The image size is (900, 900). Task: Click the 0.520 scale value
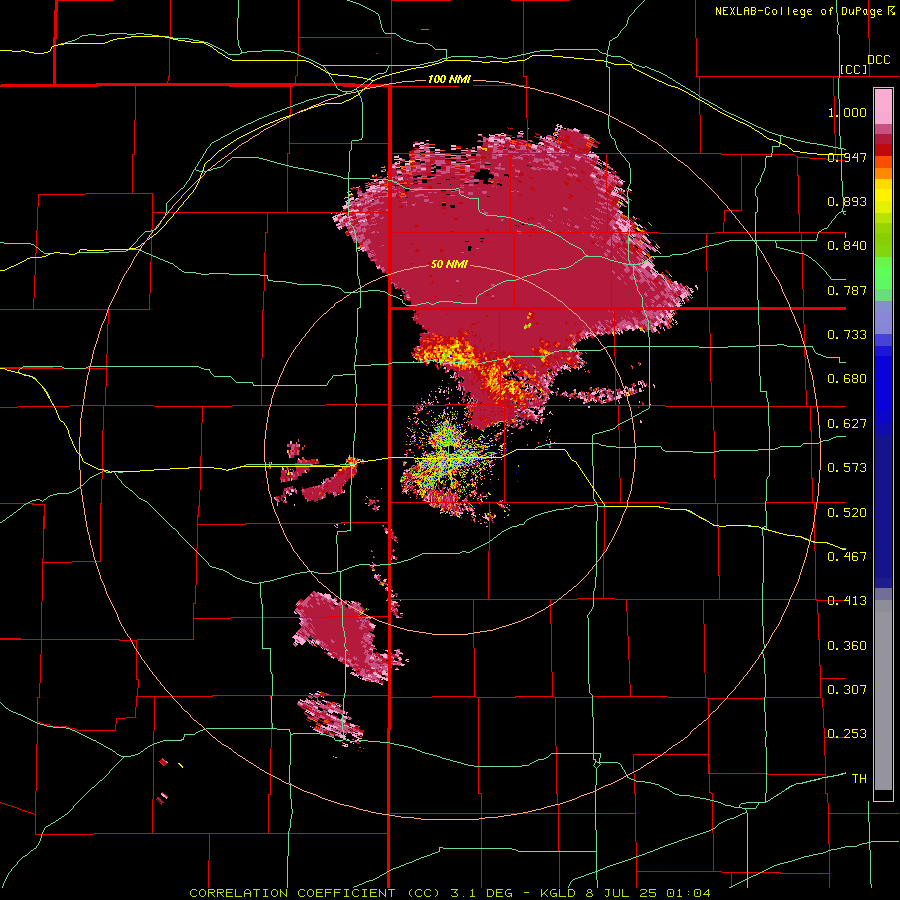pos(847,513)
